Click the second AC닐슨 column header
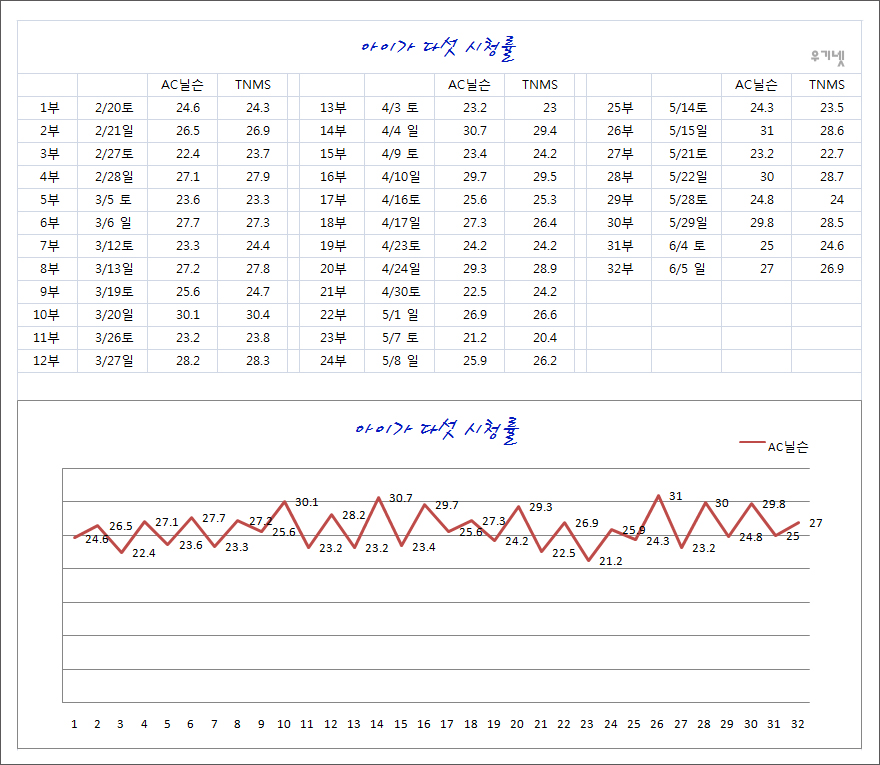This screenshot has width=880, height=765. 469,85
